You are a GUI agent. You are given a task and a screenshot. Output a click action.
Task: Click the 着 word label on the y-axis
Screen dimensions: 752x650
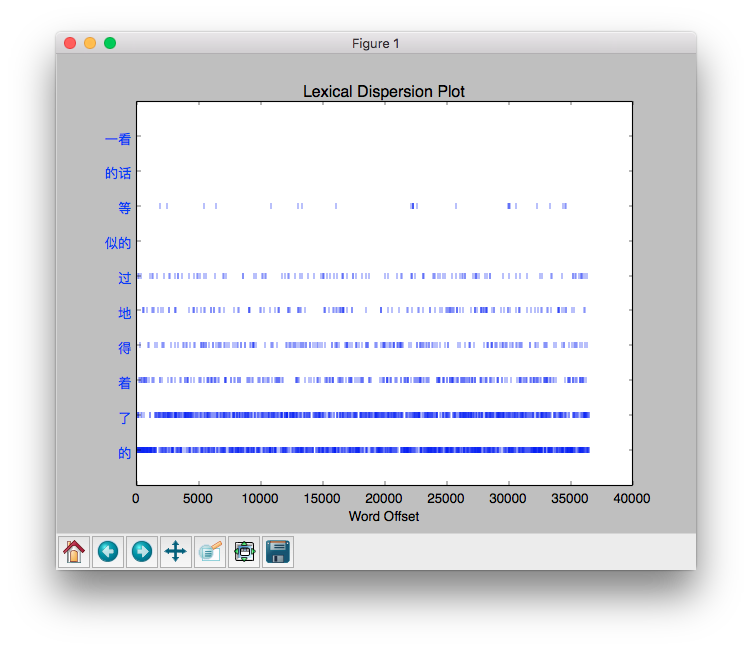point(124,382)
